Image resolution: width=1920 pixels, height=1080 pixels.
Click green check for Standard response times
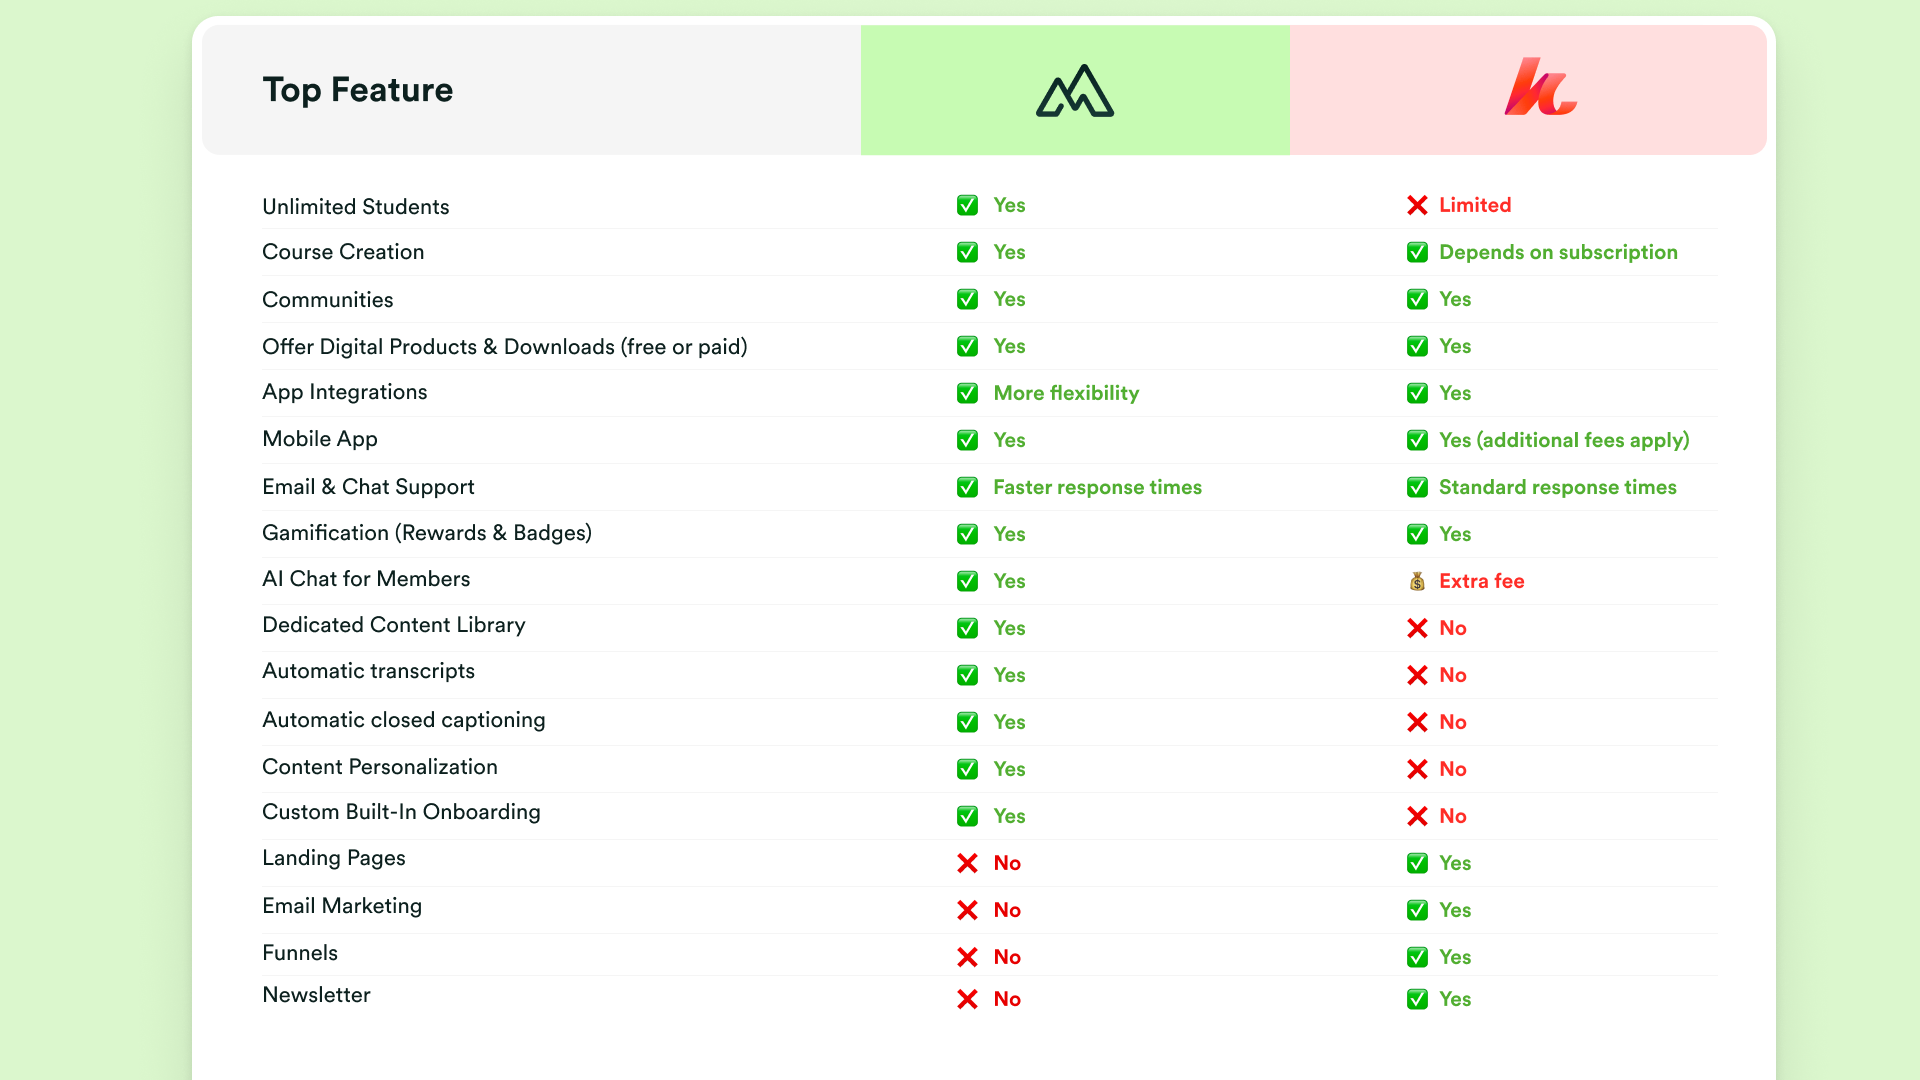click(x=1417, y=487)
